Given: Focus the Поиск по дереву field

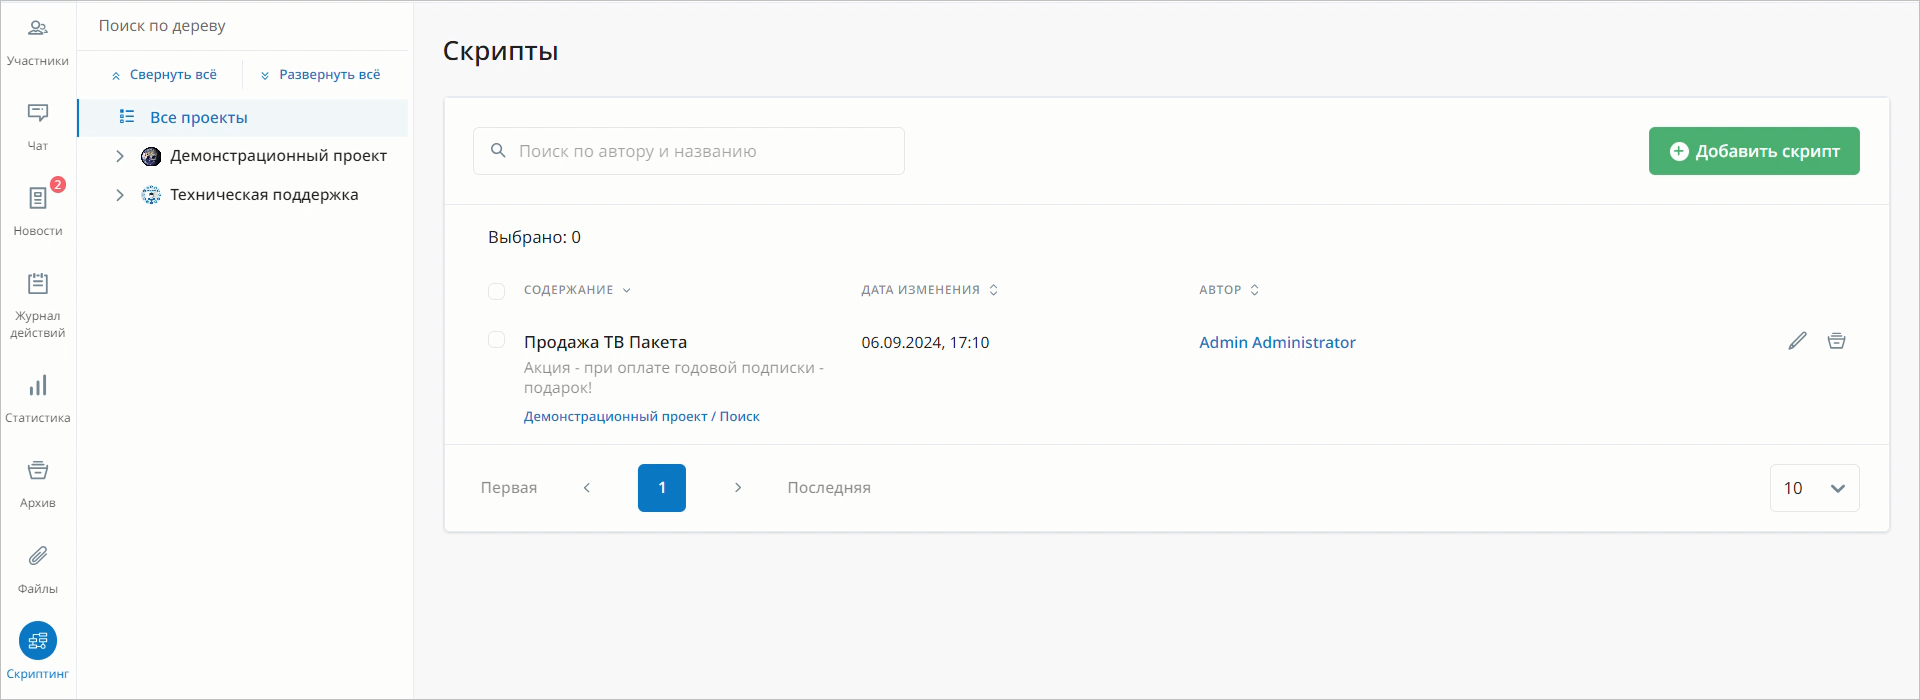Looking at the screenshot, I should click(x=243, y=26).
